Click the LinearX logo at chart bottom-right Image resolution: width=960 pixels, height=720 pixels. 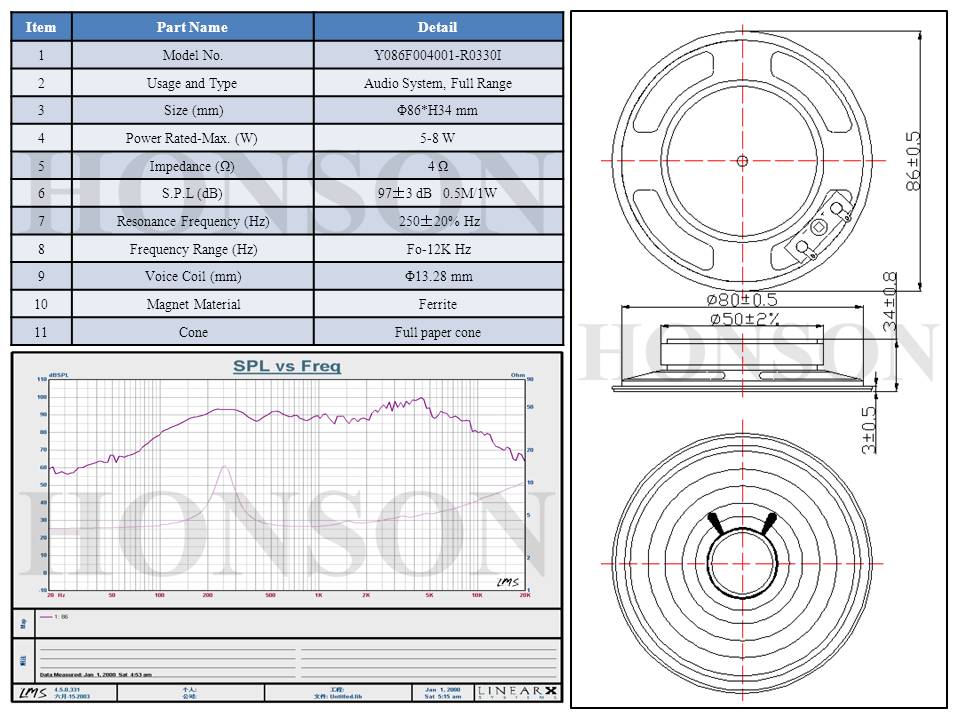coord(519,692)
